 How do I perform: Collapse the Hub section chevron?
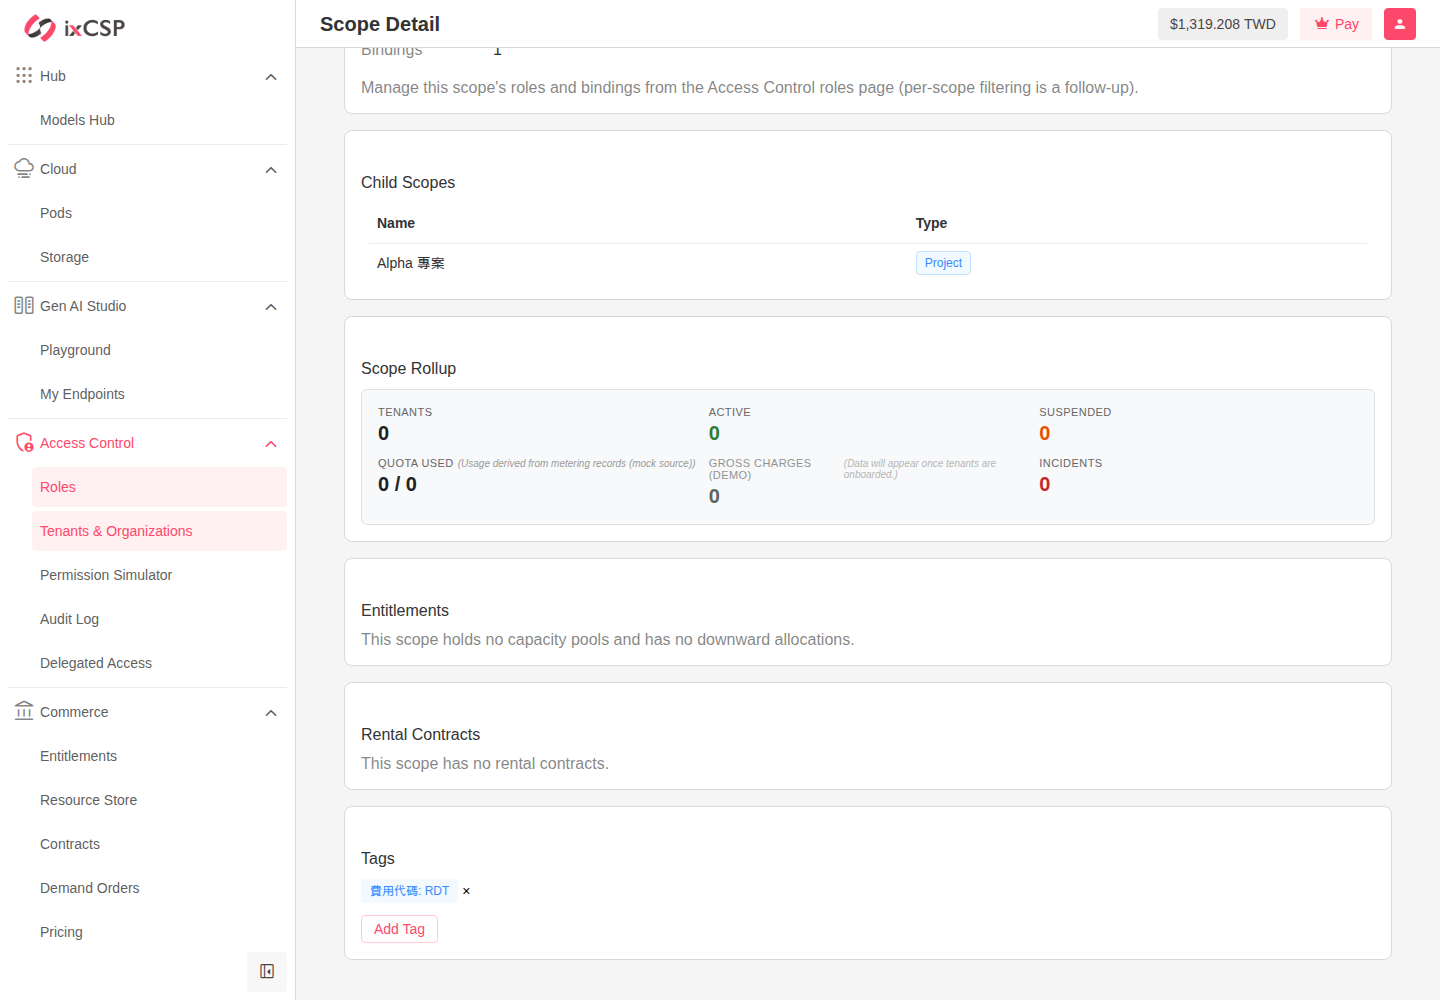tap(271, 77)
